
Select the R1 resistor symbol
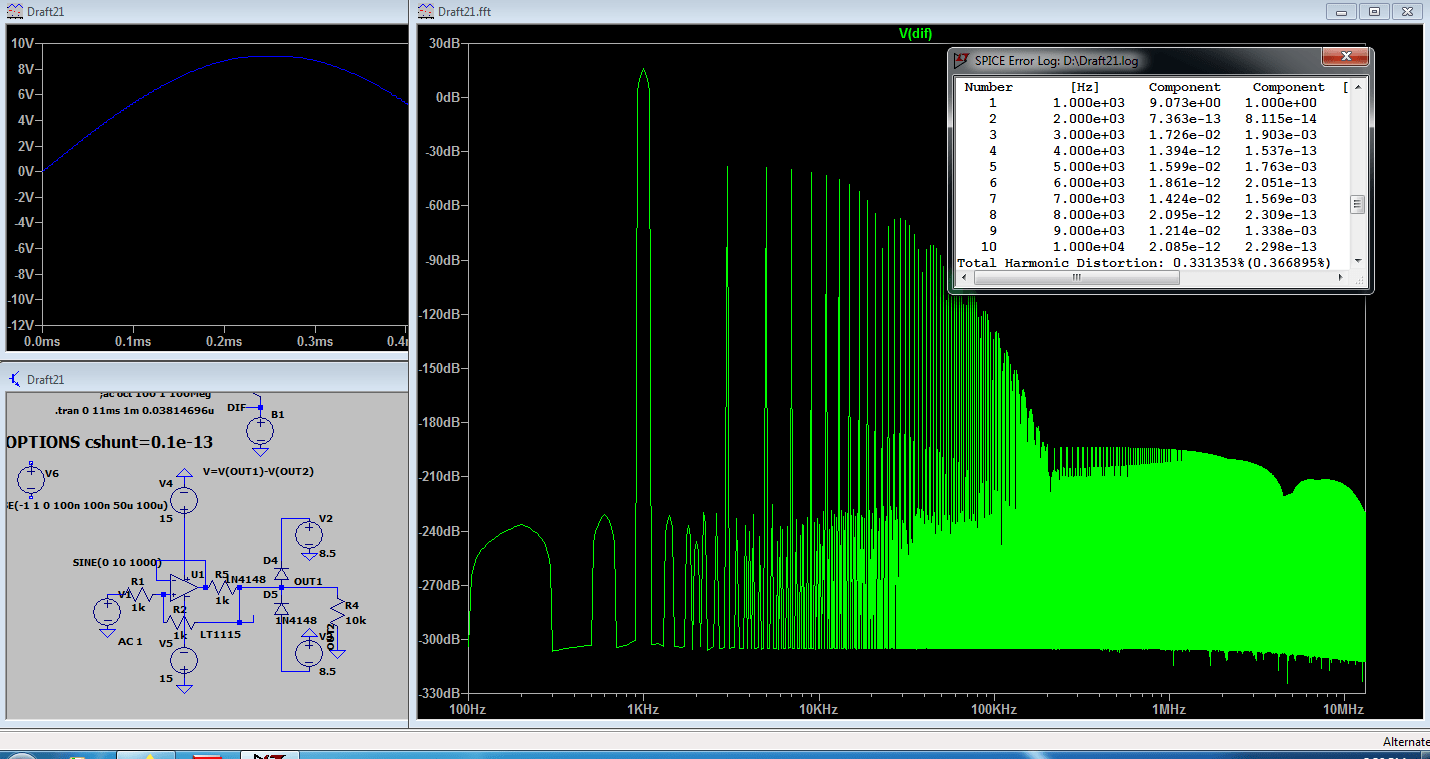(140, 595)
